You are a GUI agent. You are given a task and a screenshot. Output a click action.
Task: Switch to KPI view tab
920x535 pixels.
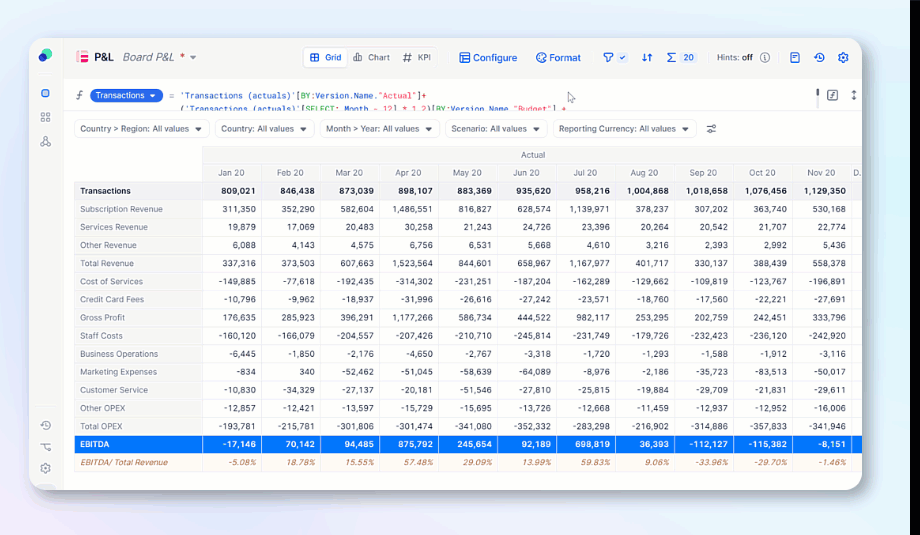coord(417,57)
